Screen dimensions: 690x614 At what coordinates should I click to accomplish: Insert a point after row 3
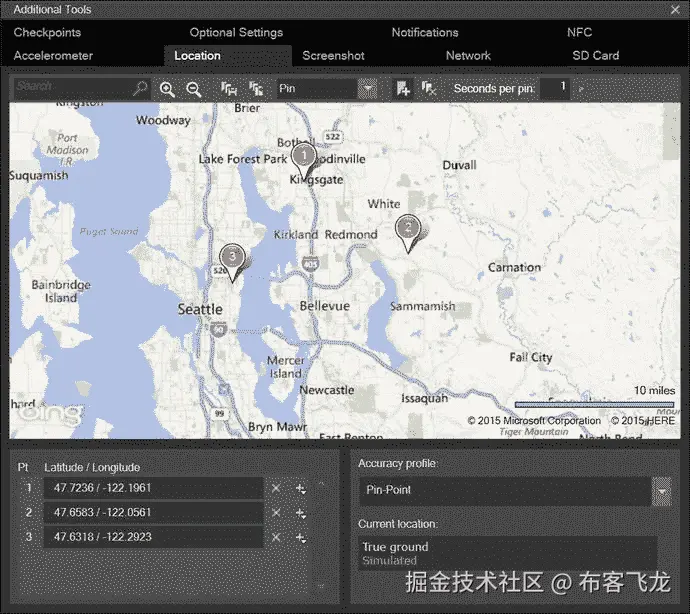301,538
